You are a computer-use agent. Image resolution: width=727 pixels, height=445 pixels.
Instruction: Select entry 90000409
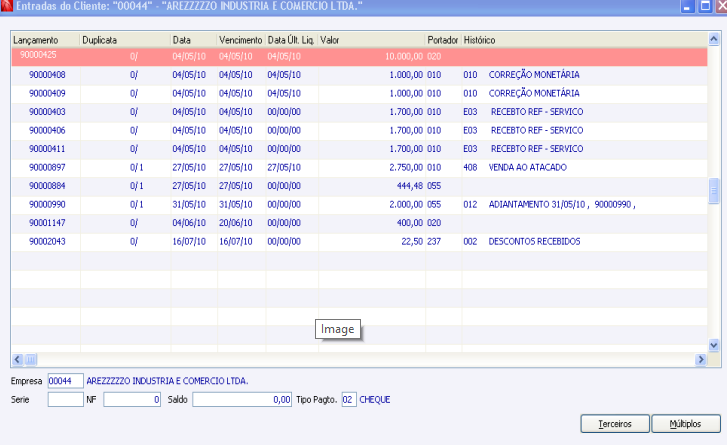pyautogui.click(x=359, y=94)
